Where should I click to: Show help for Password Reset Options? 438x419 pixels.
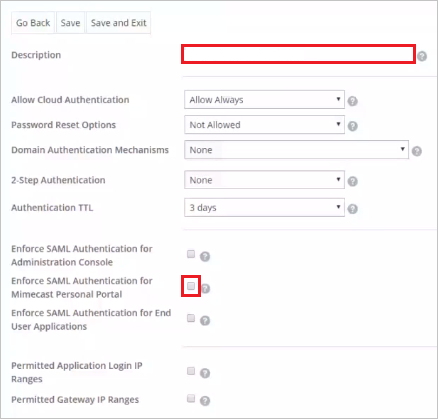353,126
